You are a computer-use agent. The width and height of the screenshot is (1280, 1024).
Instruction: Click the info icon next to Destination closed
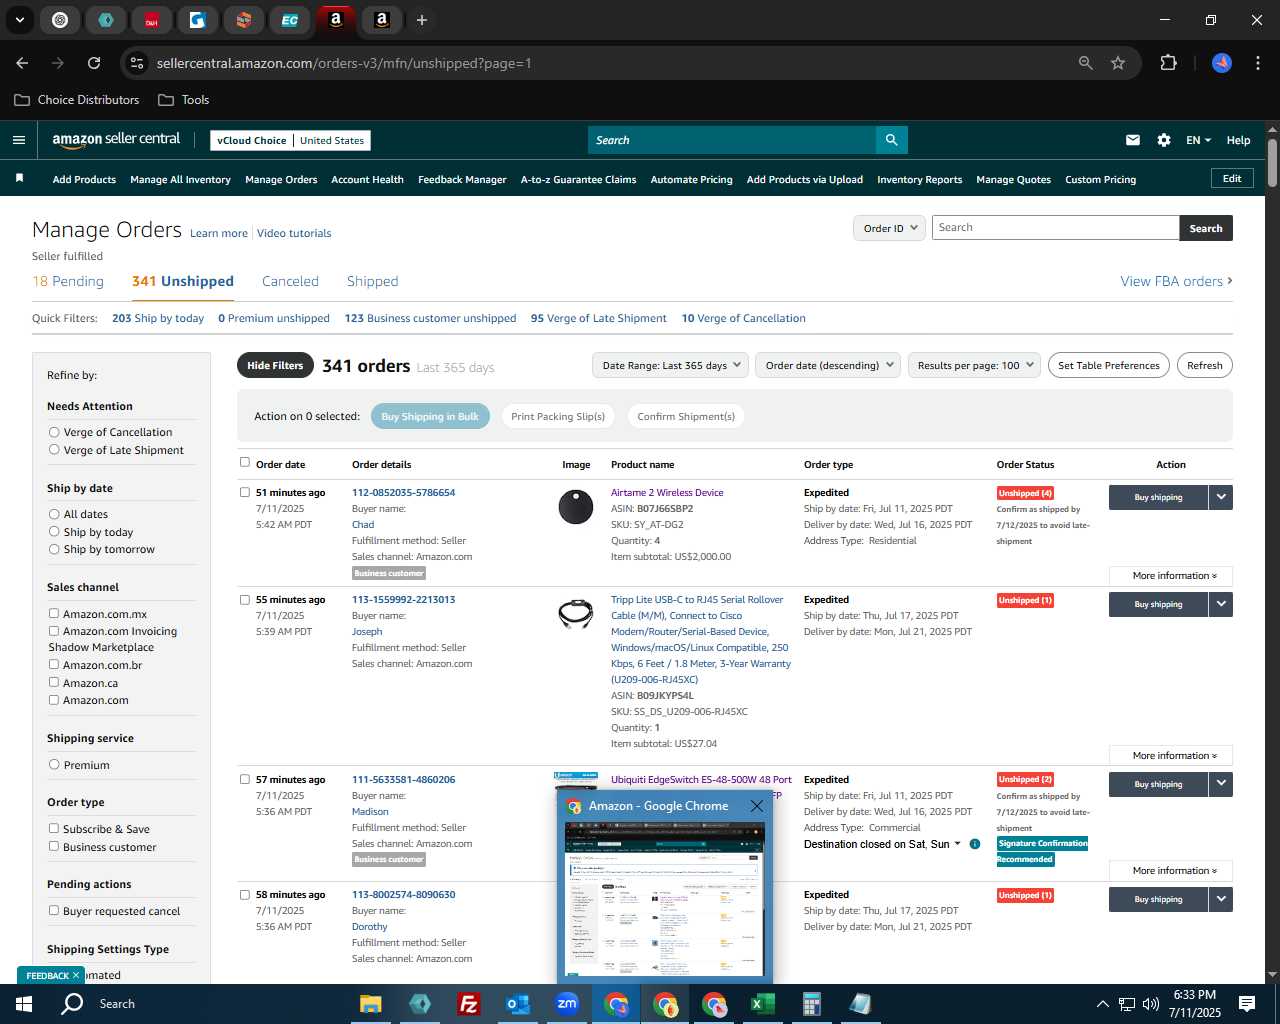(x=975, y=844)
